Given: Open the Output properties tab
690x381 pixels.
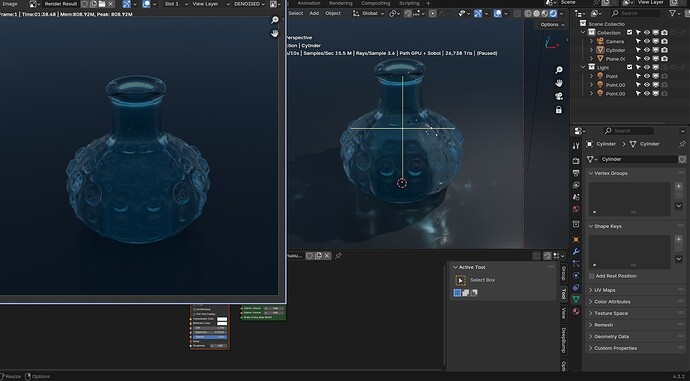Looking at the screenshot, I should pyautogui.click(x=576, y=173).
